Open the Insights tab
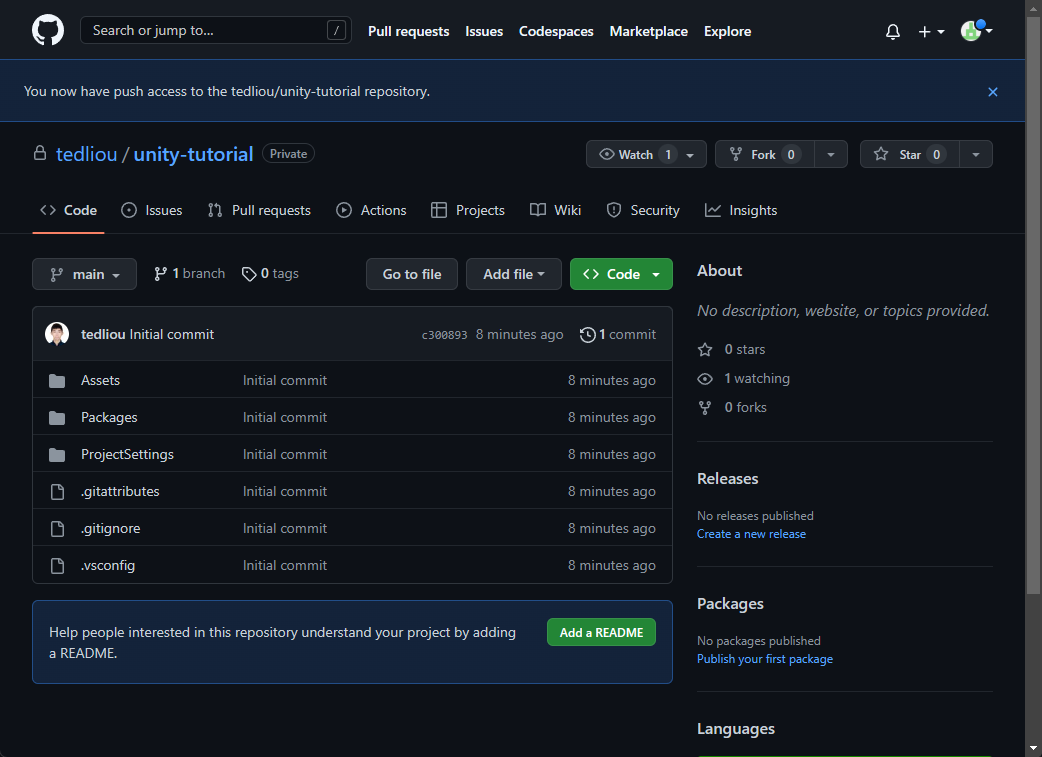 741,210
